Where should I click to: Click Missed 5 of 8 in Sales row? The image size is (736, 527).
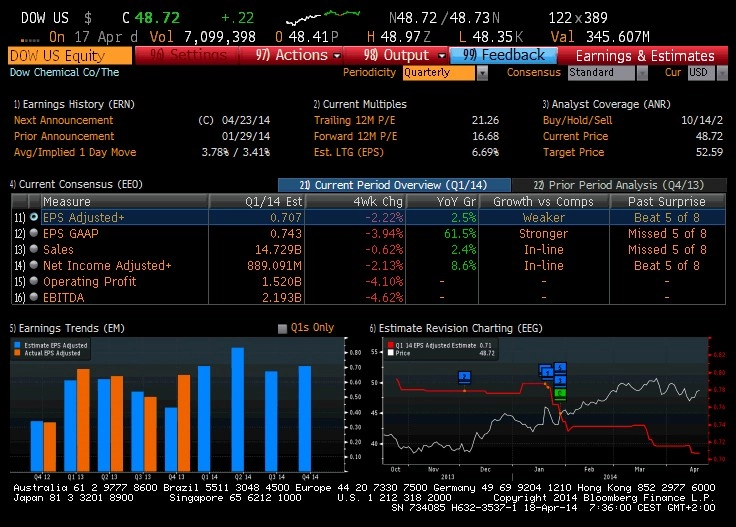(667, 250)
